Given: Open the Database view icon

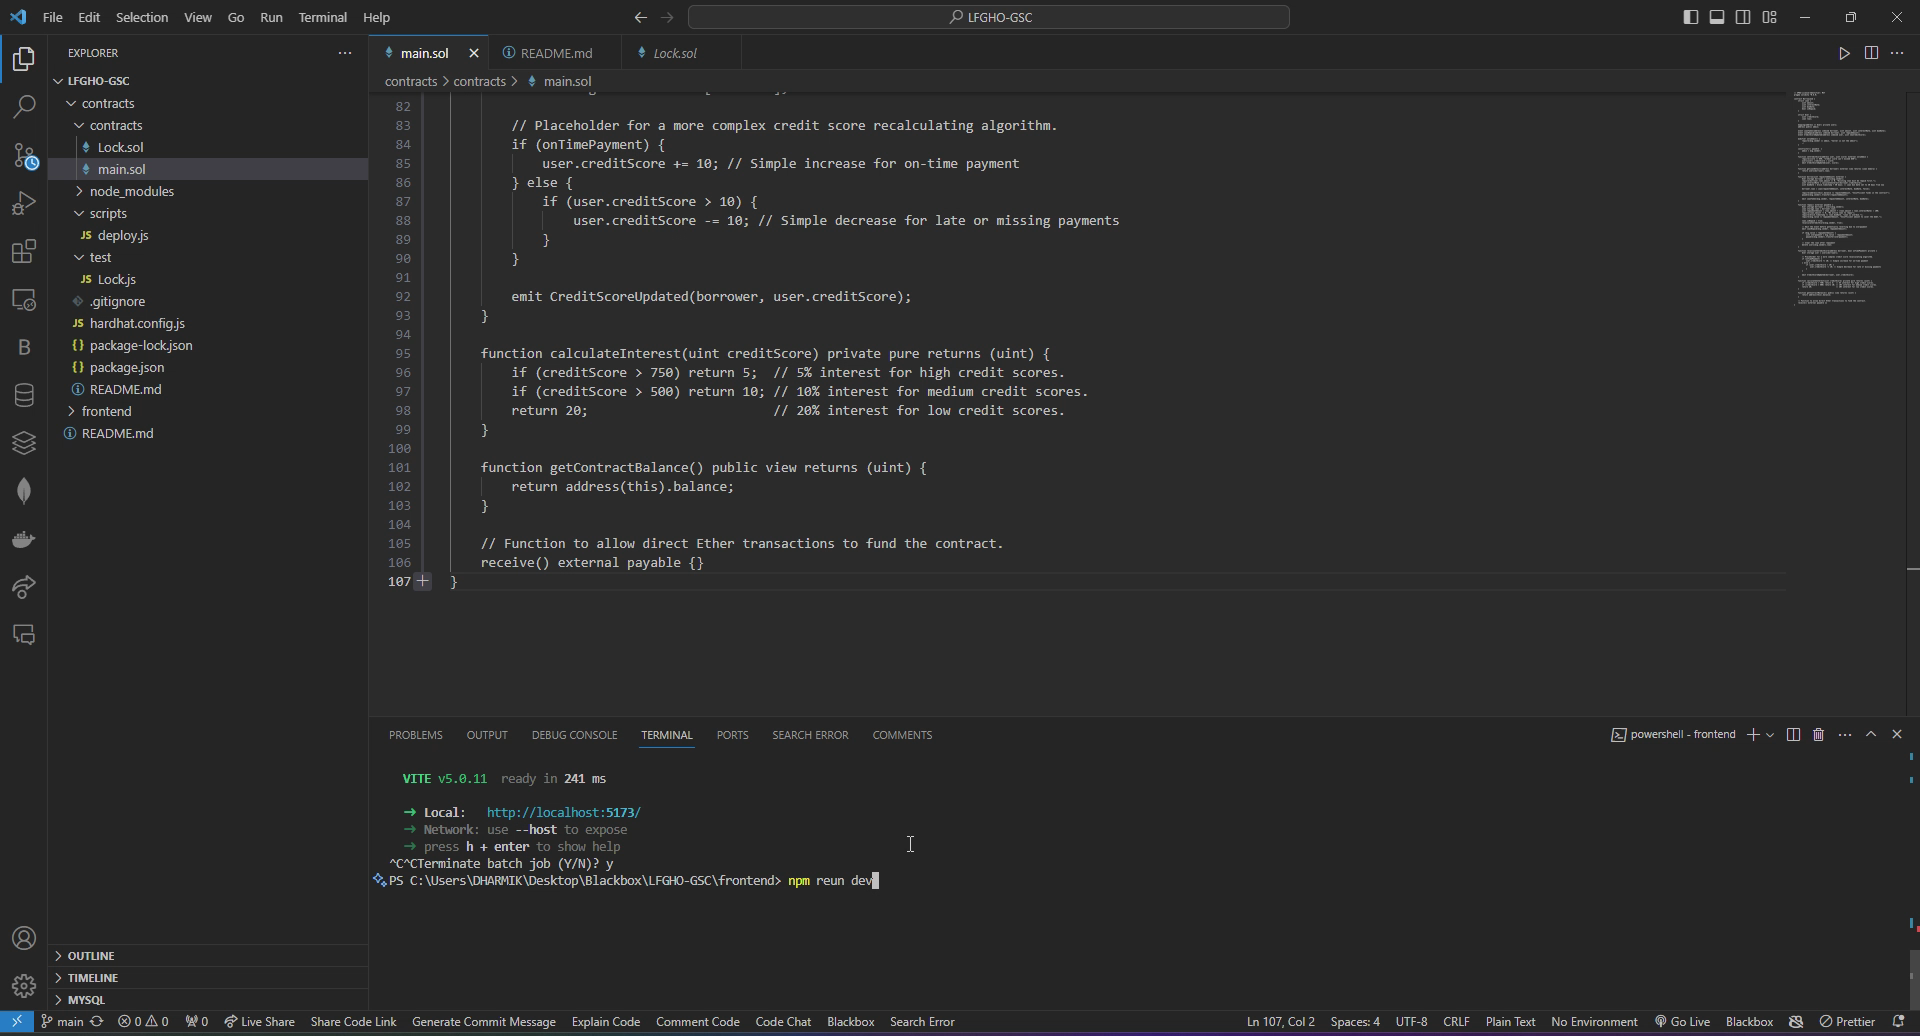Looking at the screenshot, I should (x=24, y=395).
